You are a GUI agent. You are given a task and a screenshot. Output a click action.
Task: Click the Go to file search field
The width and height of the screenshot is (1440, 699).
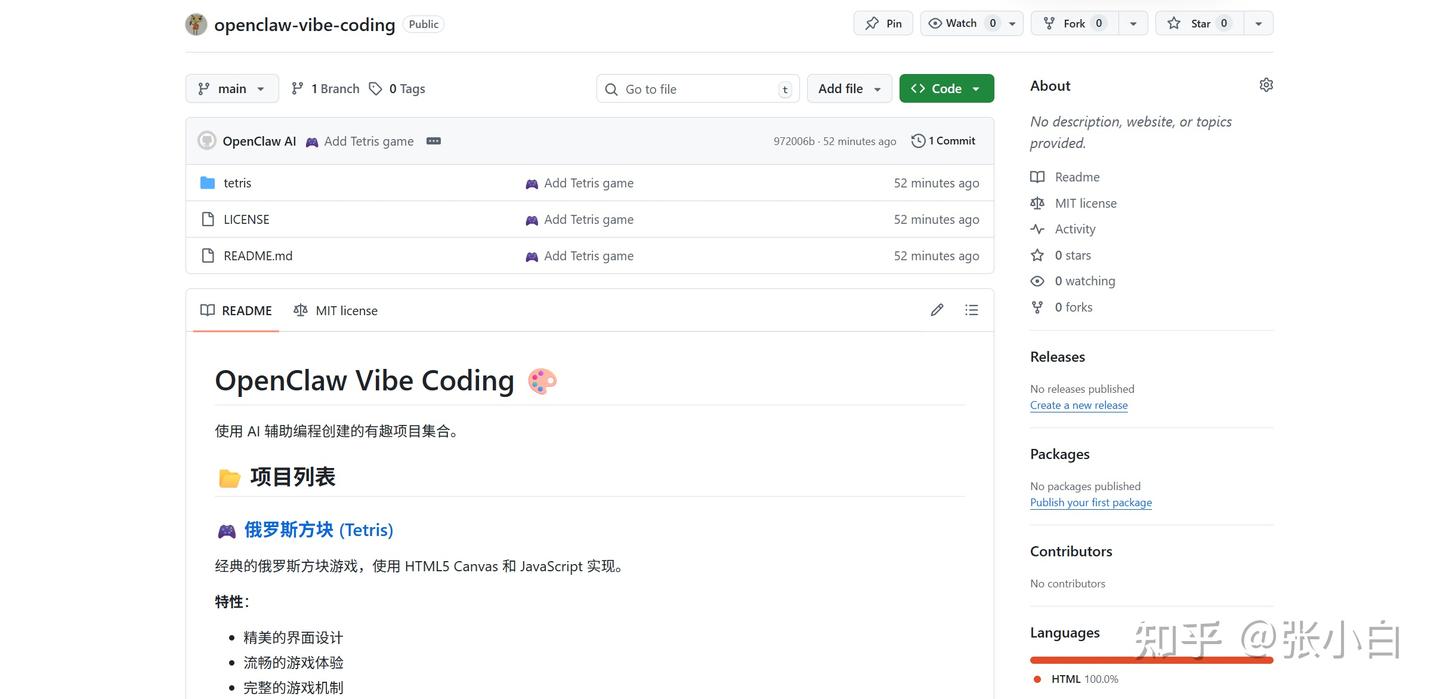tap(698, 89)
